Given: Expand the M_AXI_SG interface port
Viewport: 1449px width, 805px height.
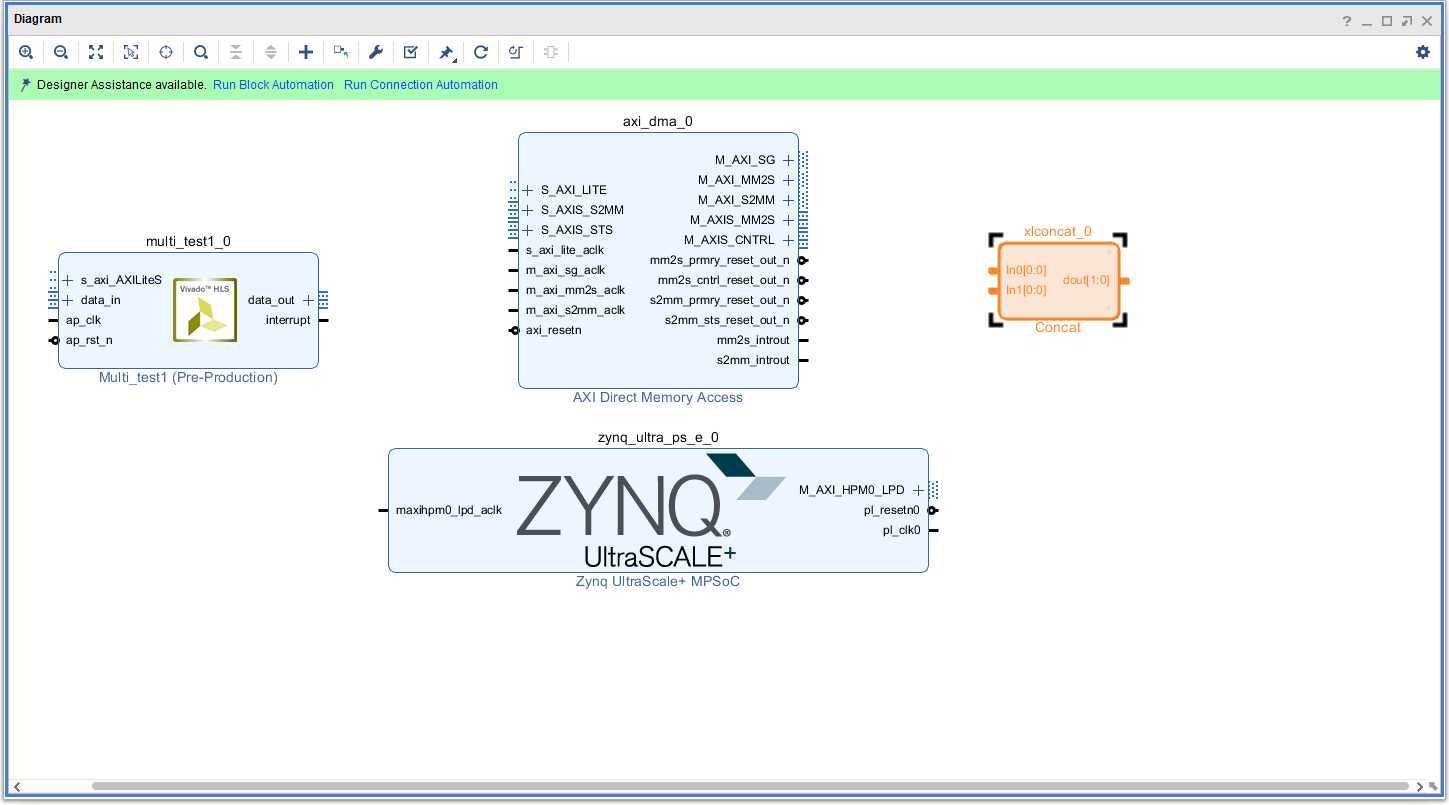Looking at the screenshot, I should 788,160.
